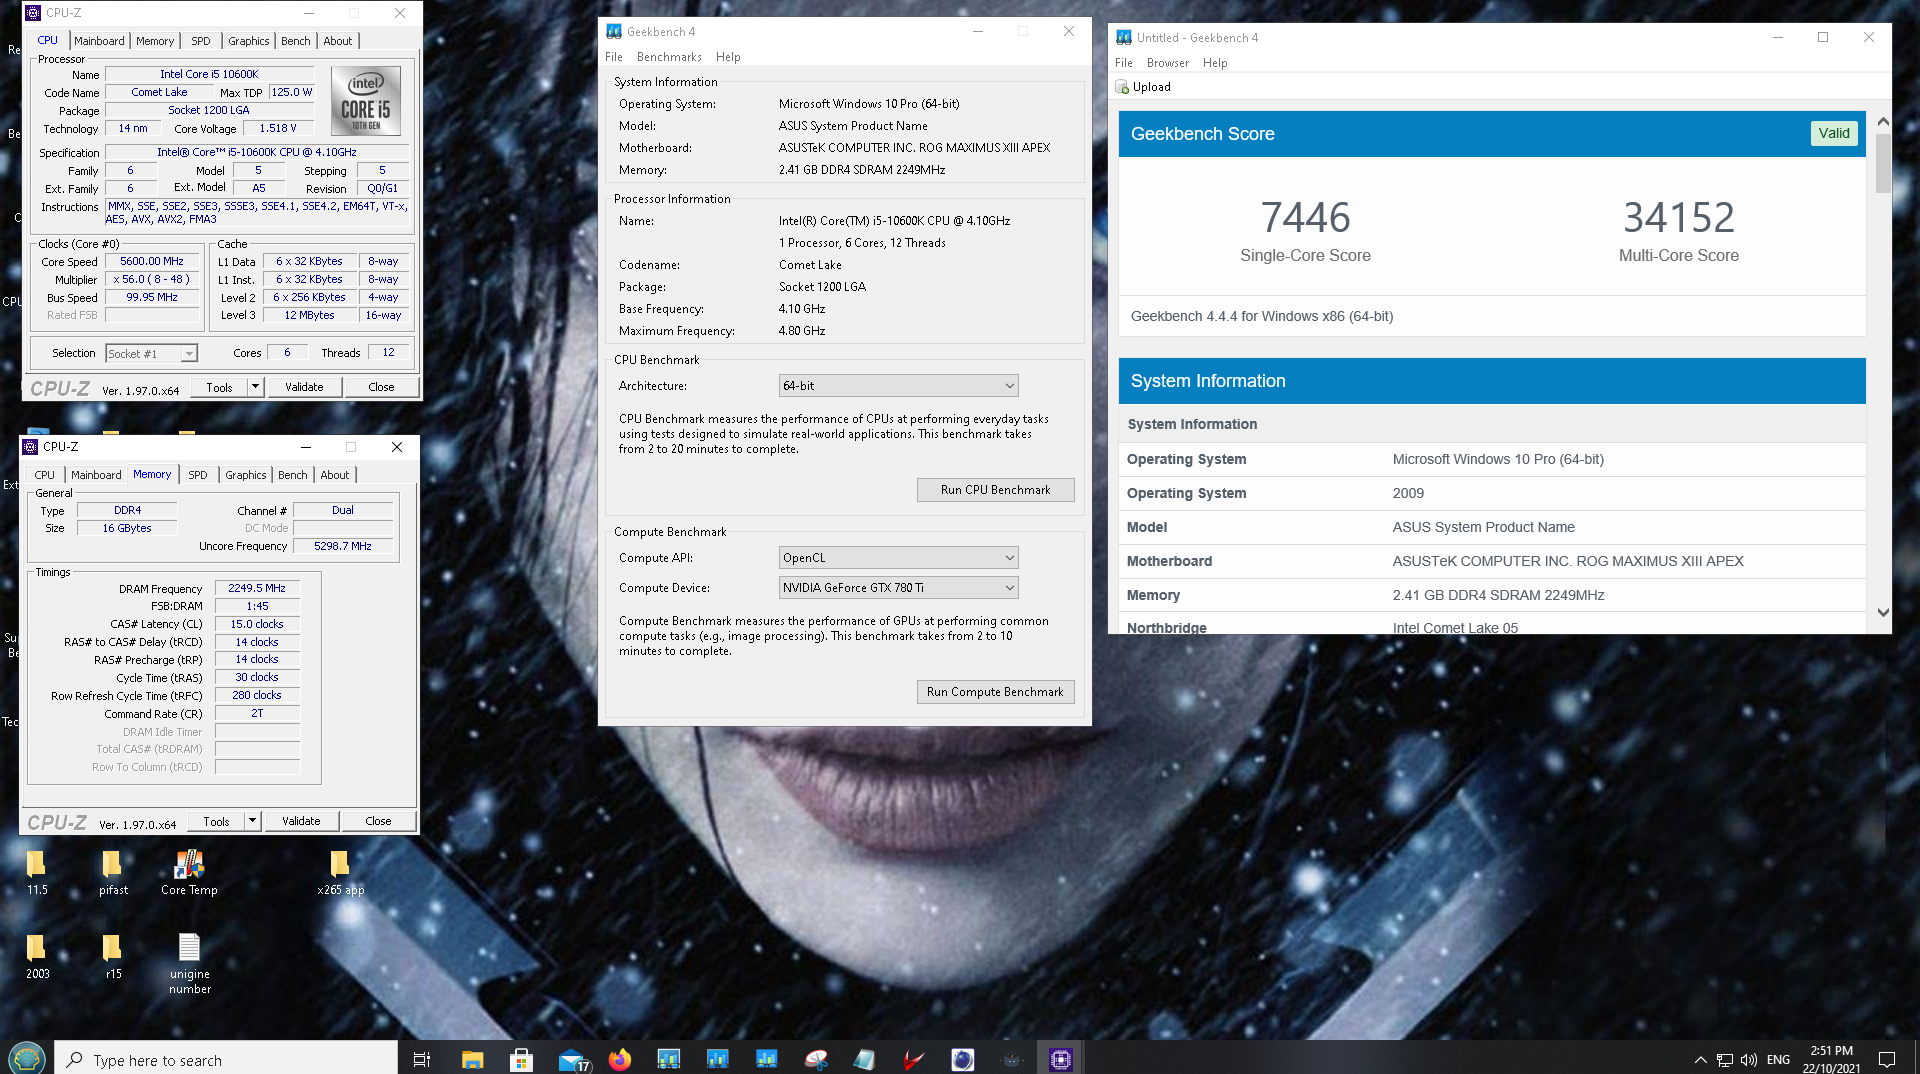Switch to CPU-Z via purple taskbar icon
Screen dimensions: 1920x1074
click(1061, 1059)
